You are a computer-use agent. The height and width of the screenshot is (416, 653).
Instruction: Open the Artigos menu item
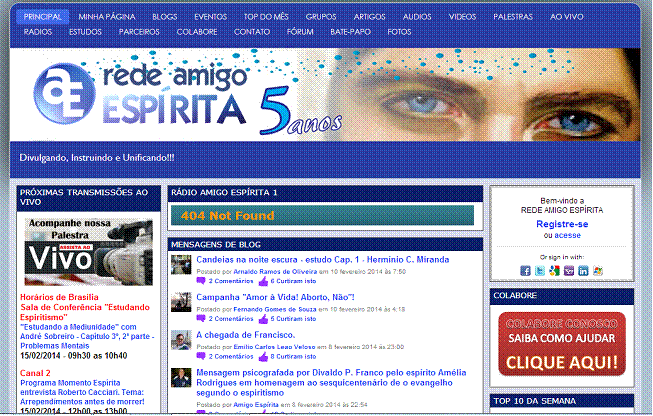click(x=369, y=17)
